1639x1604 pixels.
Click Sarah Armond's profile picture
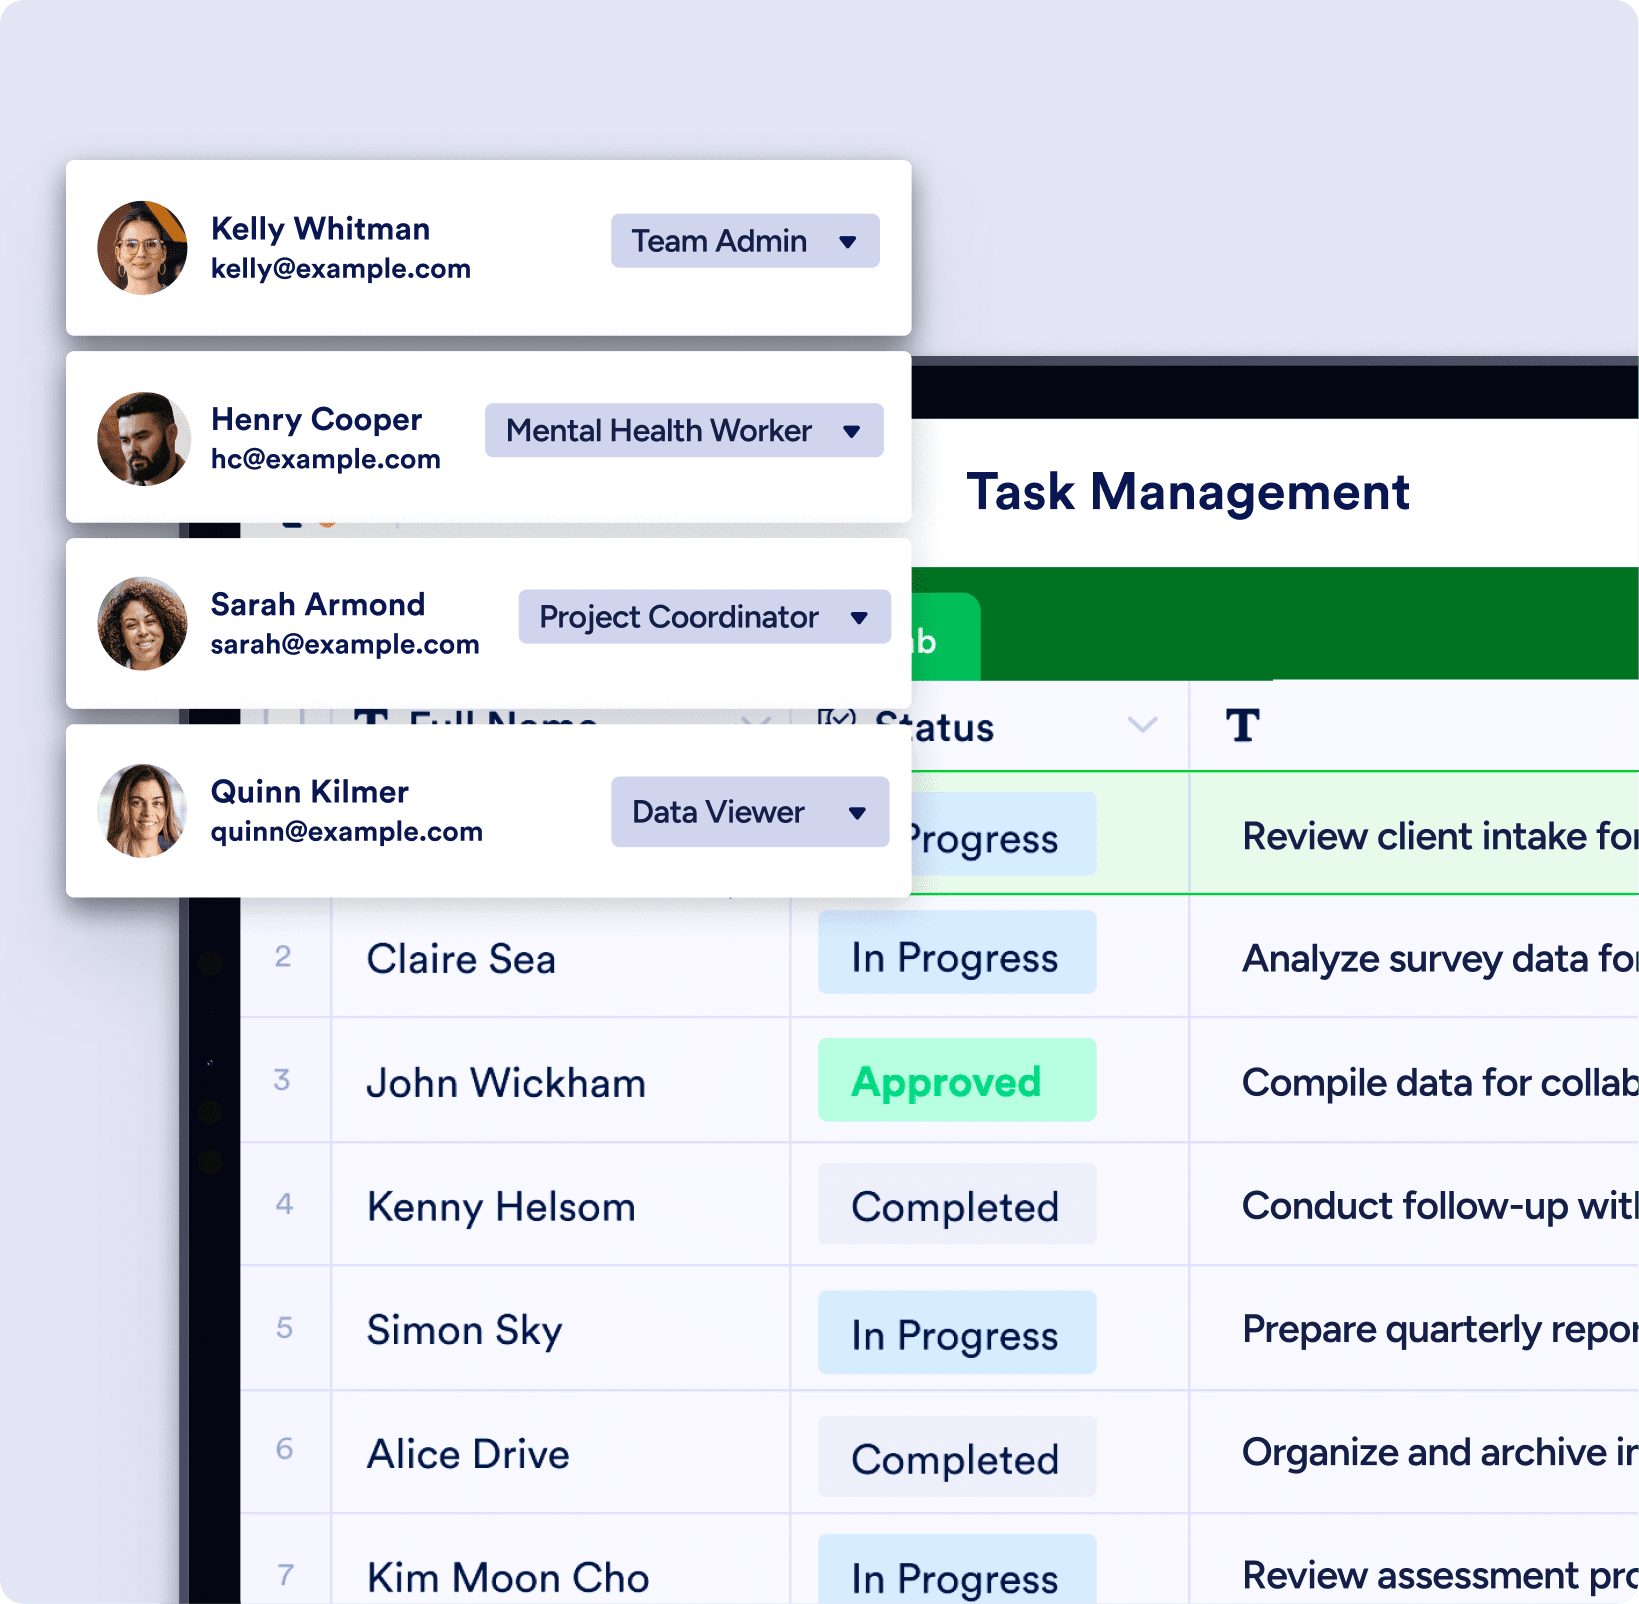point(142,623)
